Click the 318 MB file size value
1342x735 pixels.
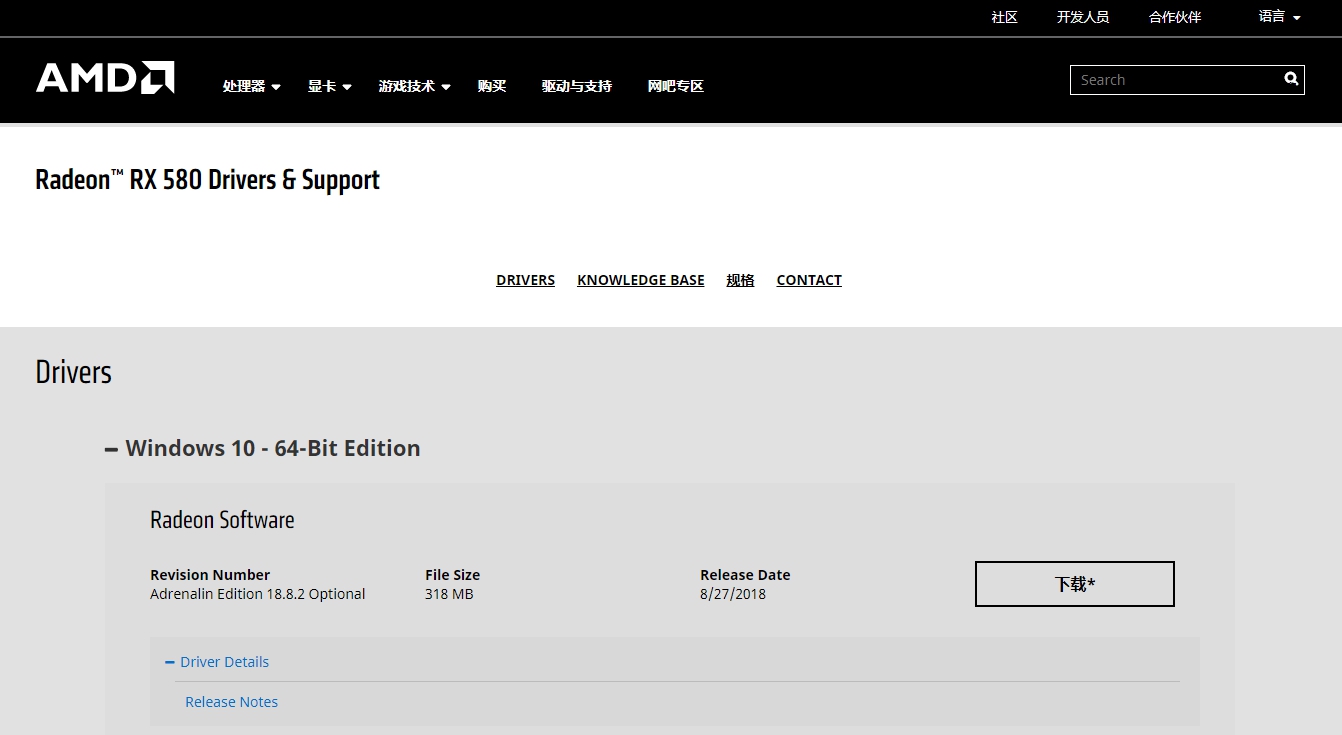coord(449,594)
